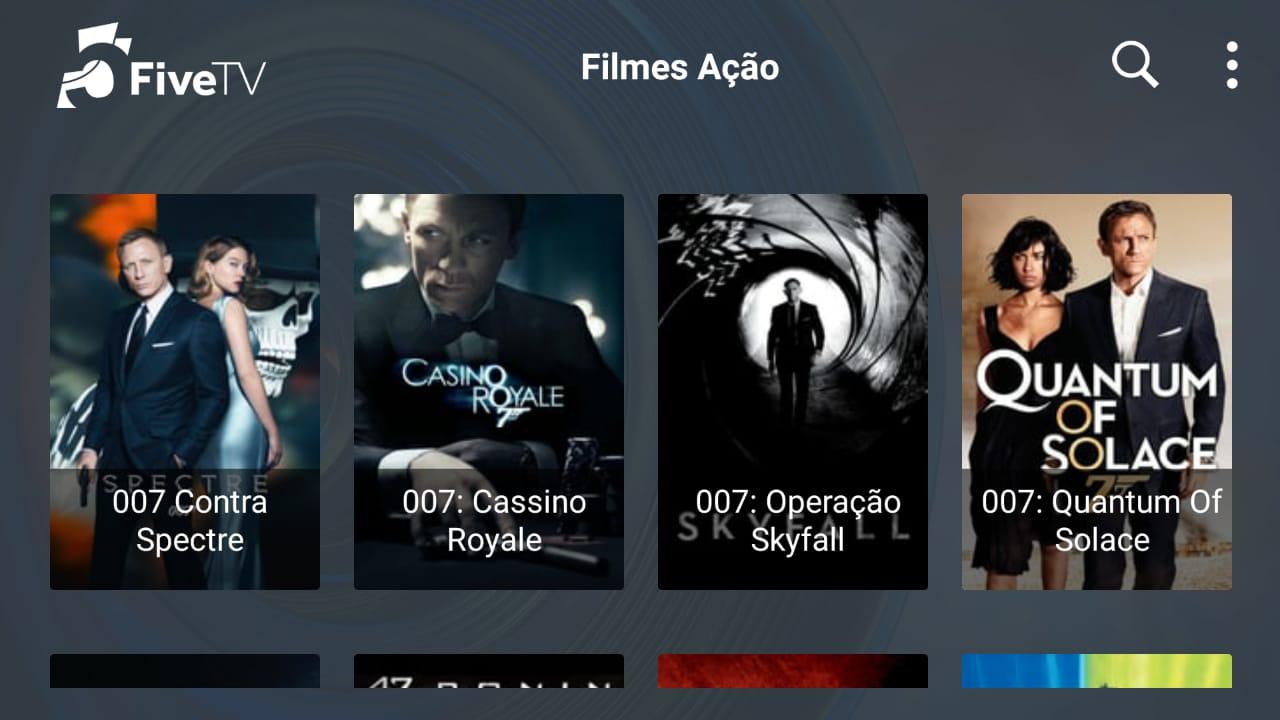Image resolution: width=1280 pixels, height=720 pixels.
Task: Click the FiveTV wordmark text
Action: [x=197, y=79]
